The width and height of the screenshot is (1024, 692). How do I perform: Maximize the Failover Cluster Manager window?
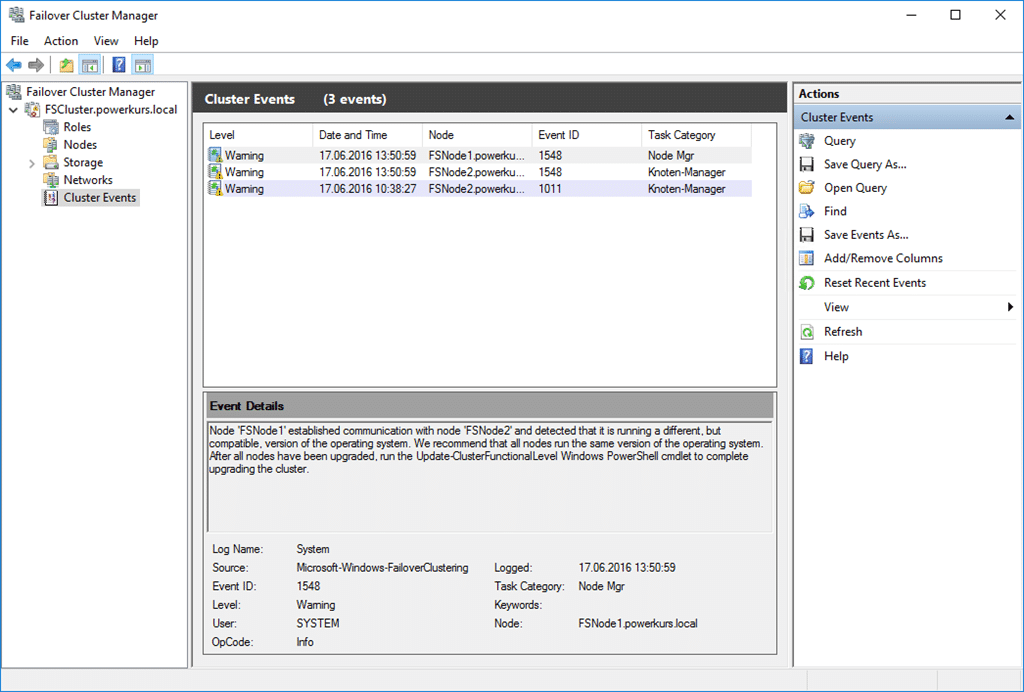pyautogui.click(x=955, y=15)
